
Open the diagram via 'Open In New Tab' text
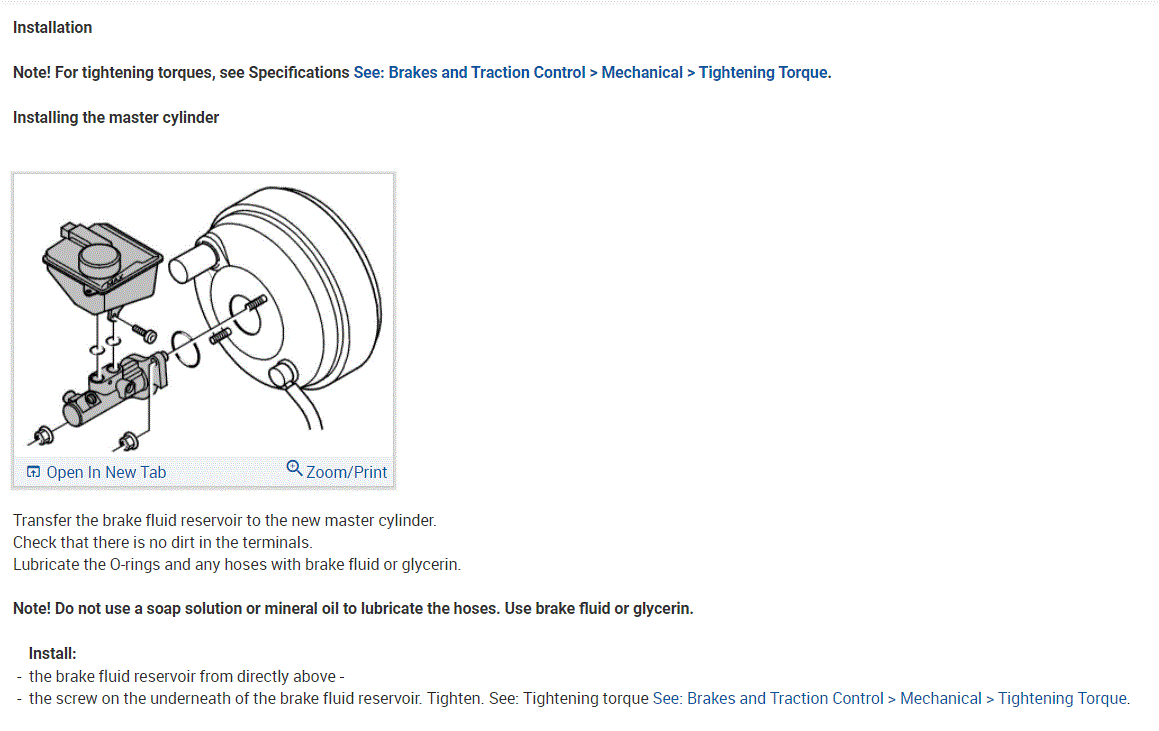tap(106, 472)
